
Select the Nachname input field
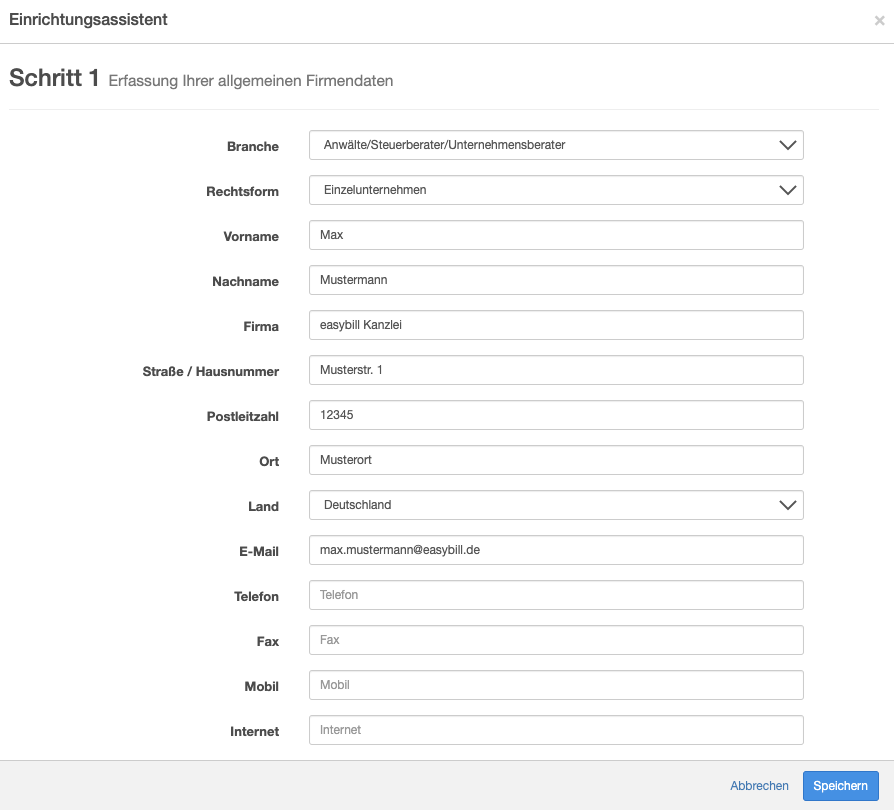click(555, 280)
